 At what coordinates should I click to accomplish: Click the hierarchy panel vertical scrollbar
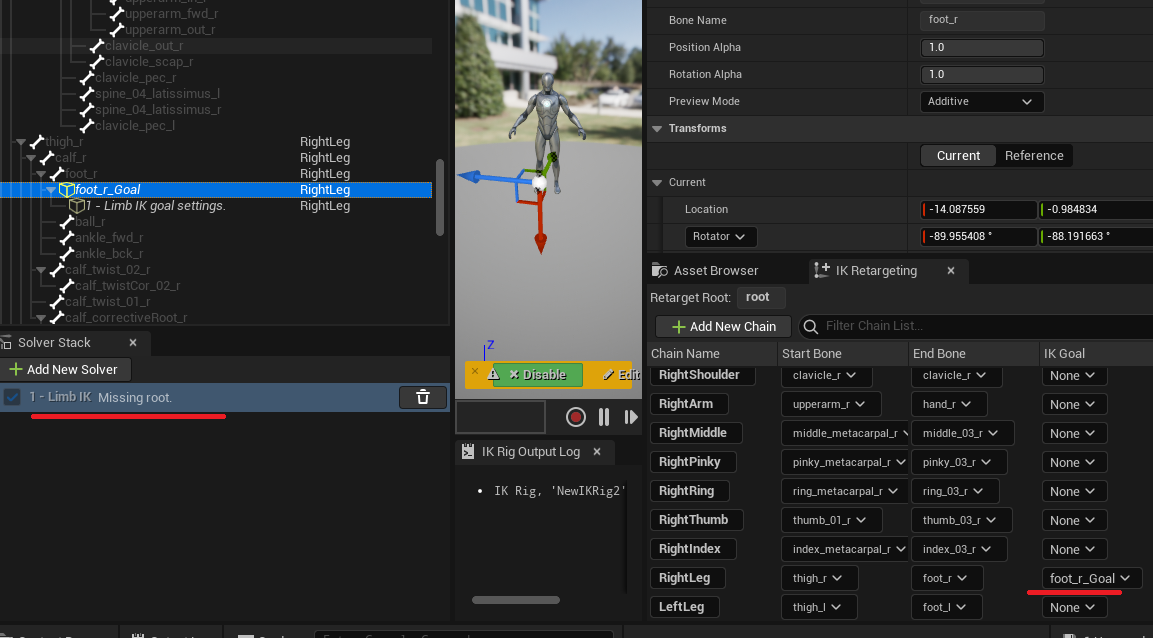click(x=440, y=197)
